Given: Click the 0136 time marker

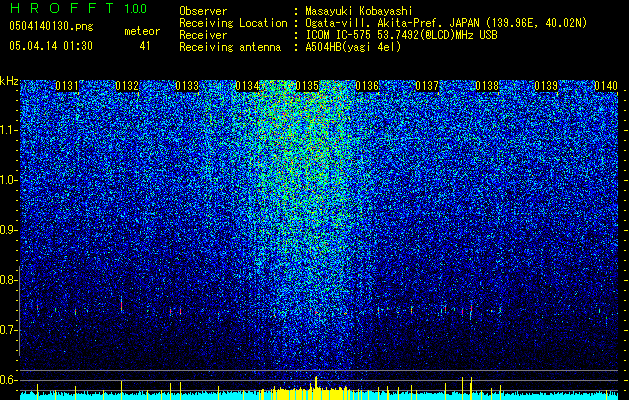Looking at the screenshot, I should pyautogui.click(x=367, y=86).
